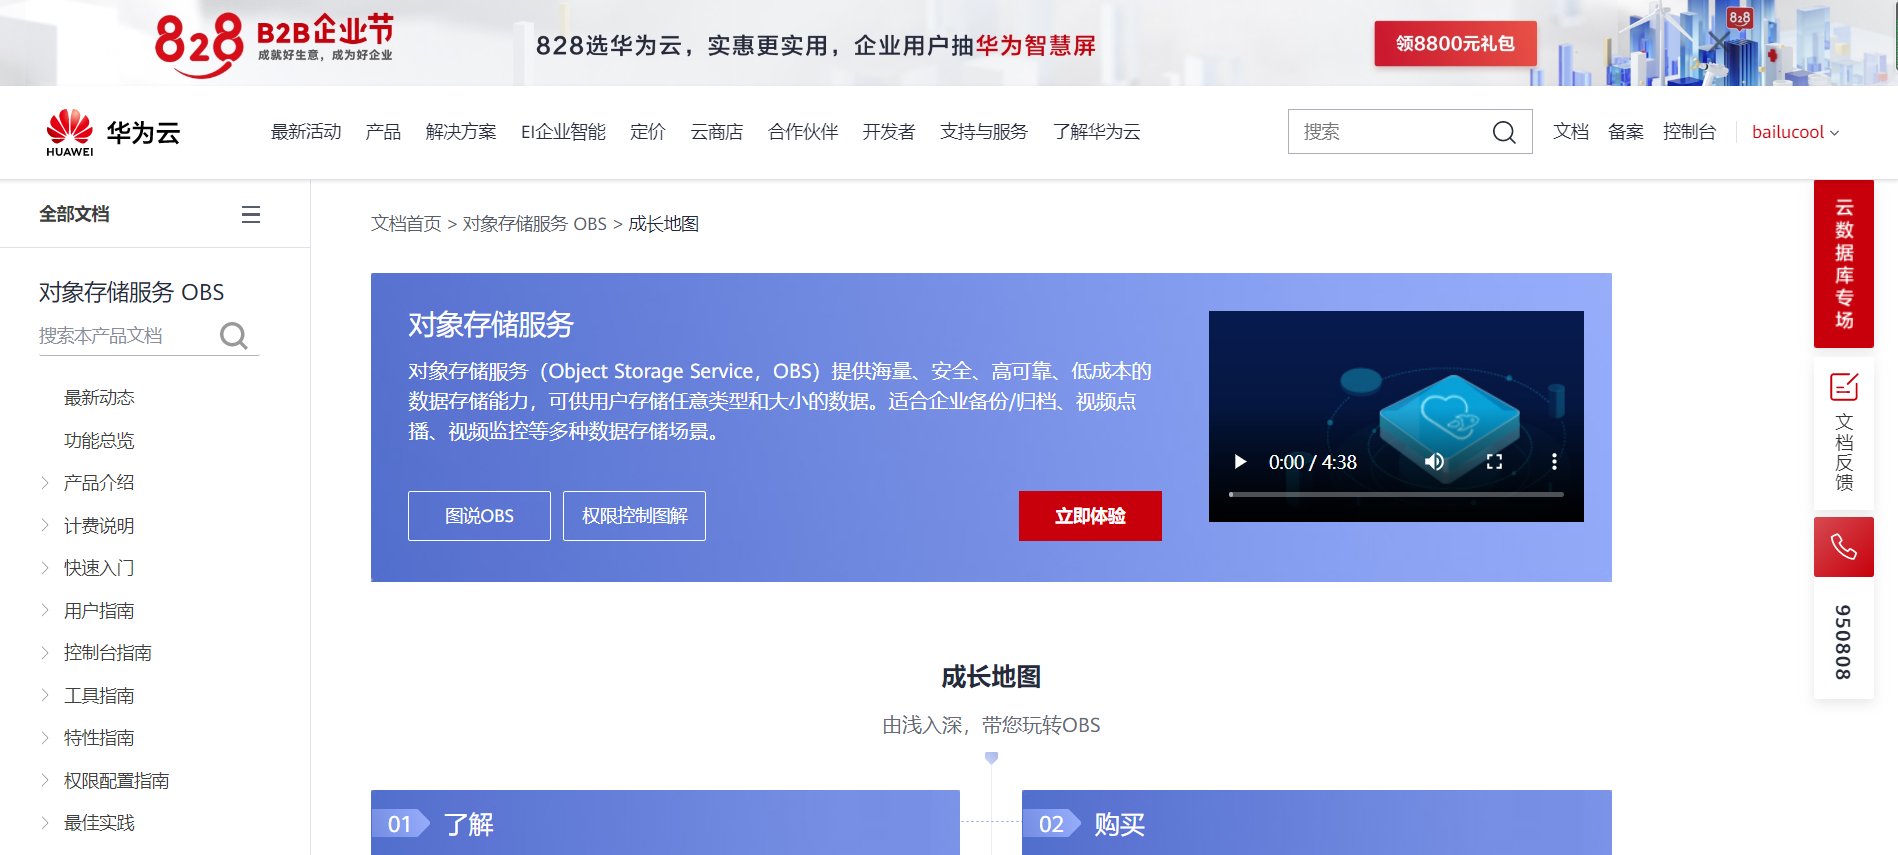
Task: Open the 了解华为云 nav menu
Action: click(x=1097, y=132)
